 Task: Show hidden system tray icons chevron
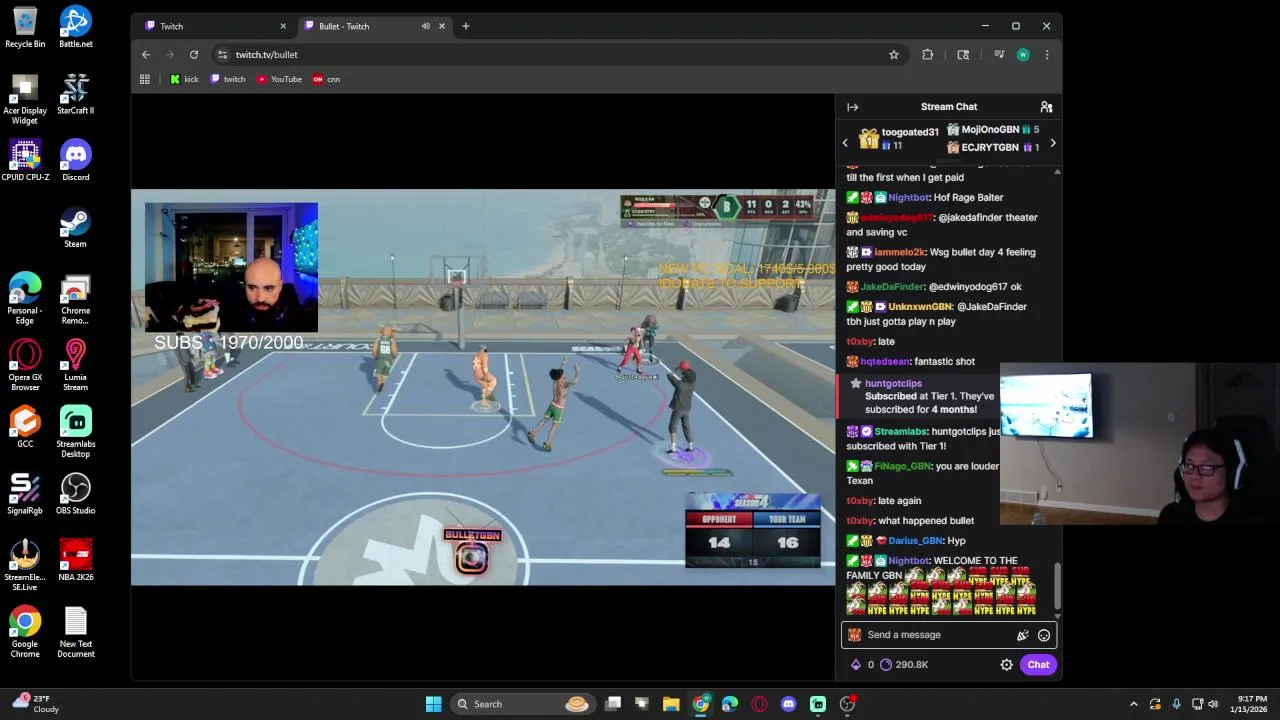pyautogui.click(x=1133, y=704)
